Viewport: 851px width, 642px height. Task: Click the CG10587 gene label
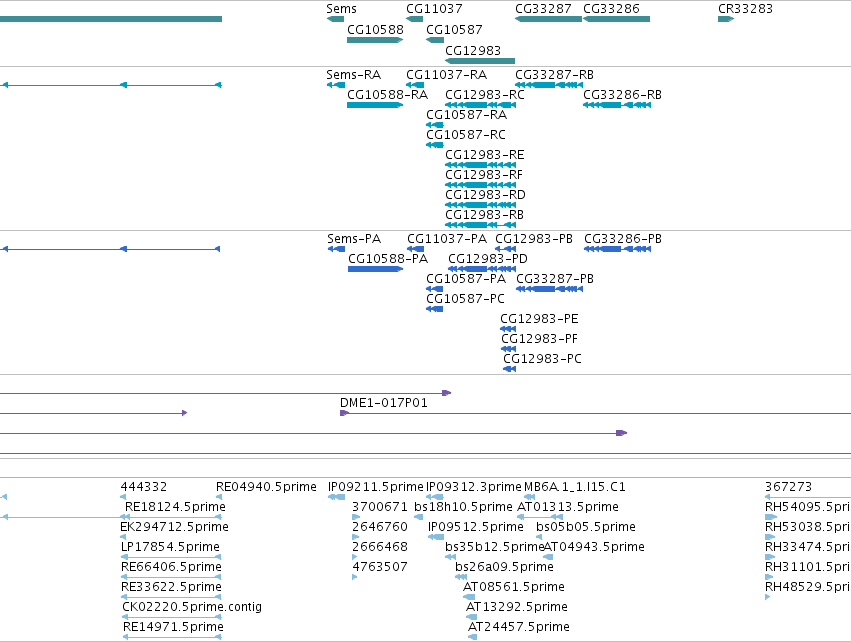pyautogui.click(x=454, y=29)
